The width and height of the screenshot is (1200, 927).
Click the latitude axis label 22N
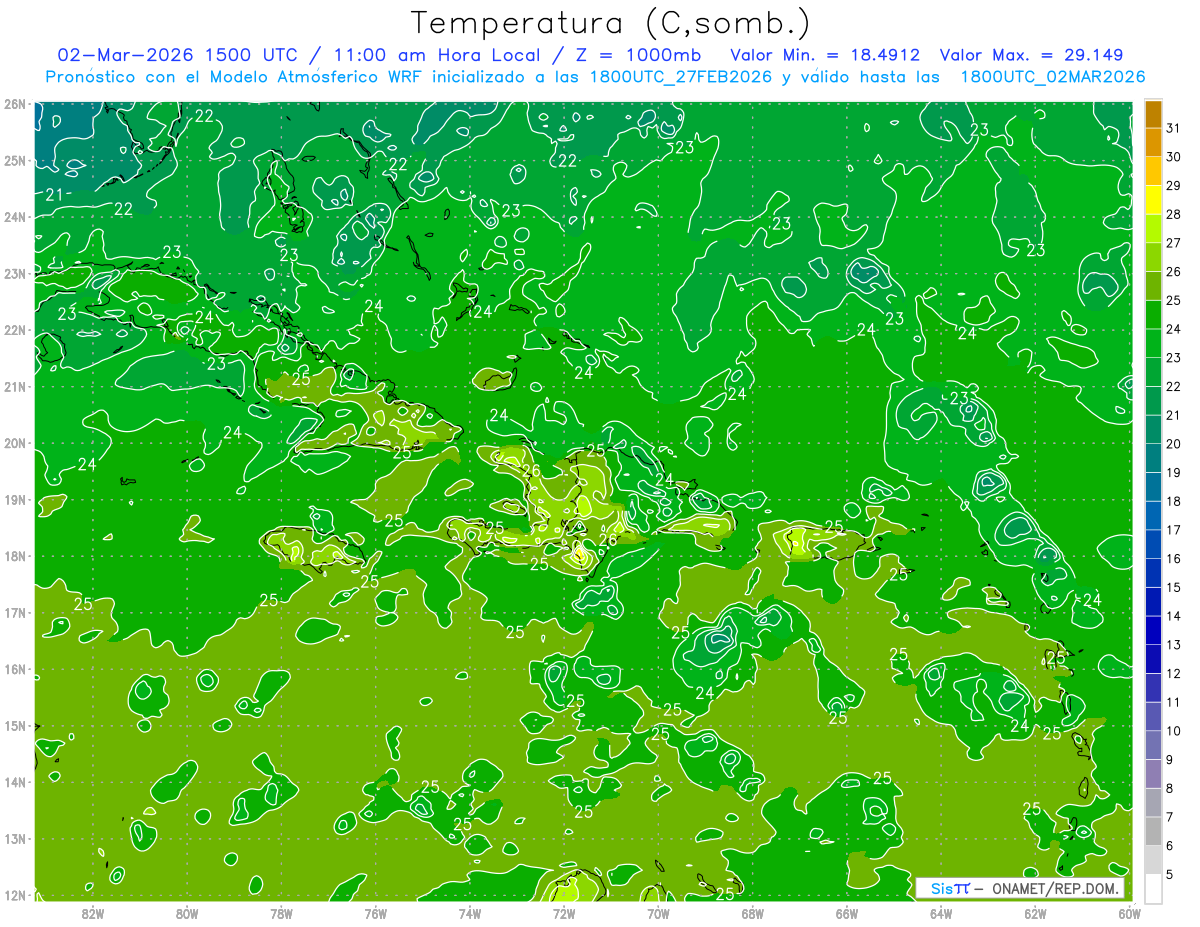pos(15,330)
